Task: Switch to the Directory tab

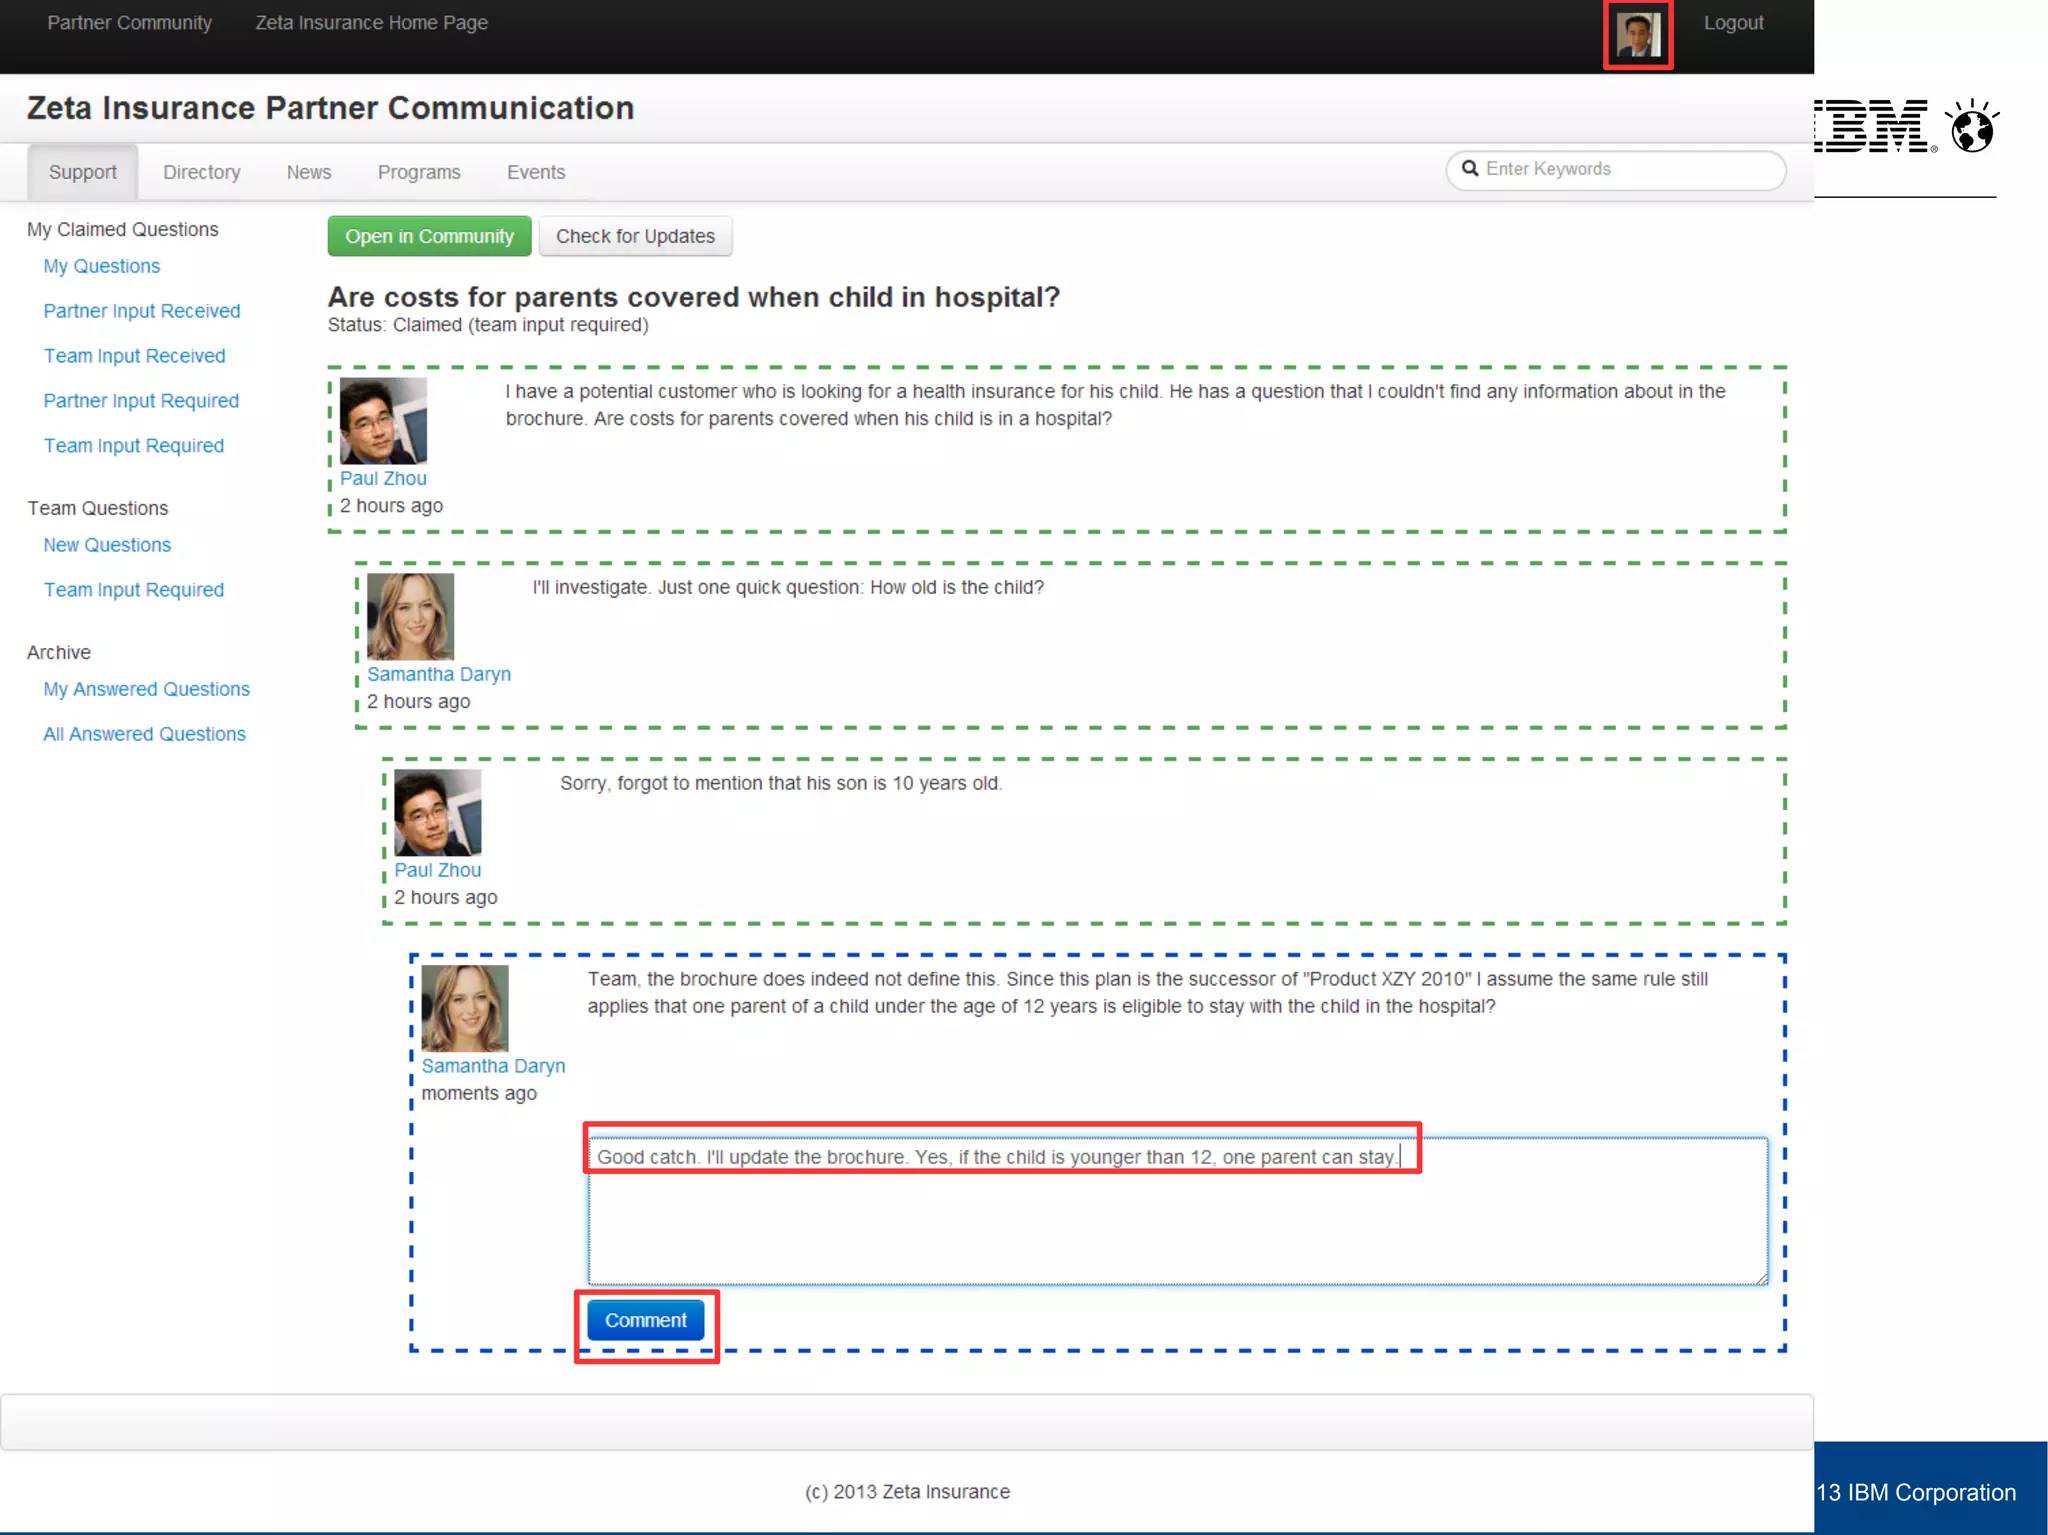Action: pos(201,172)
